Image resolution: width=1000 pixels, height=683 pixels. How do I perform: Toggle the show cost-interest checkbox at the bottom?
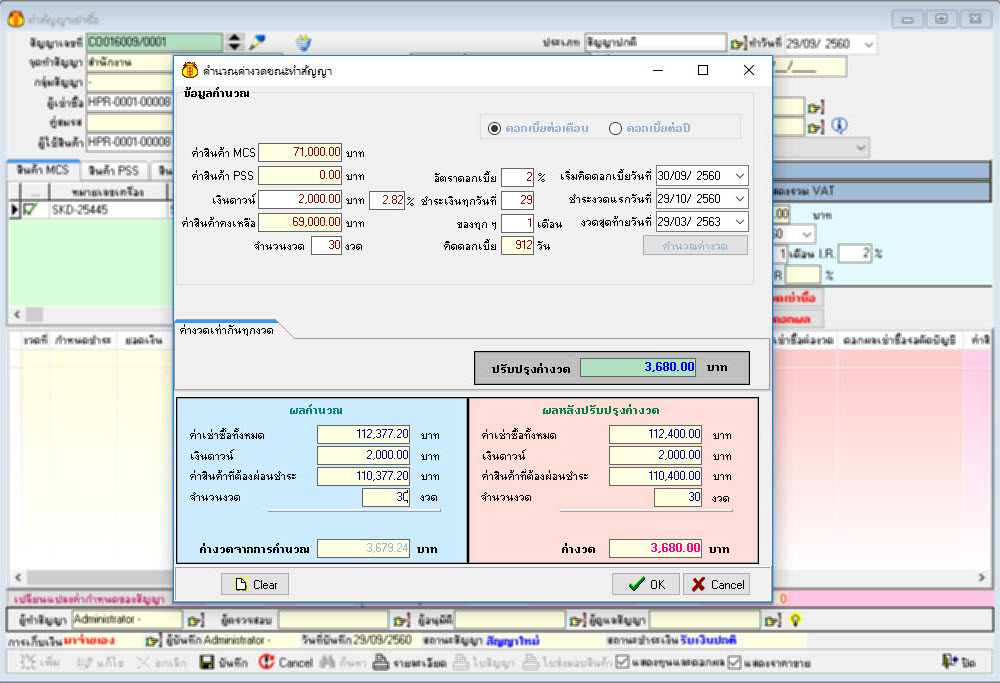pyautogui.click(x=622, y=661)
